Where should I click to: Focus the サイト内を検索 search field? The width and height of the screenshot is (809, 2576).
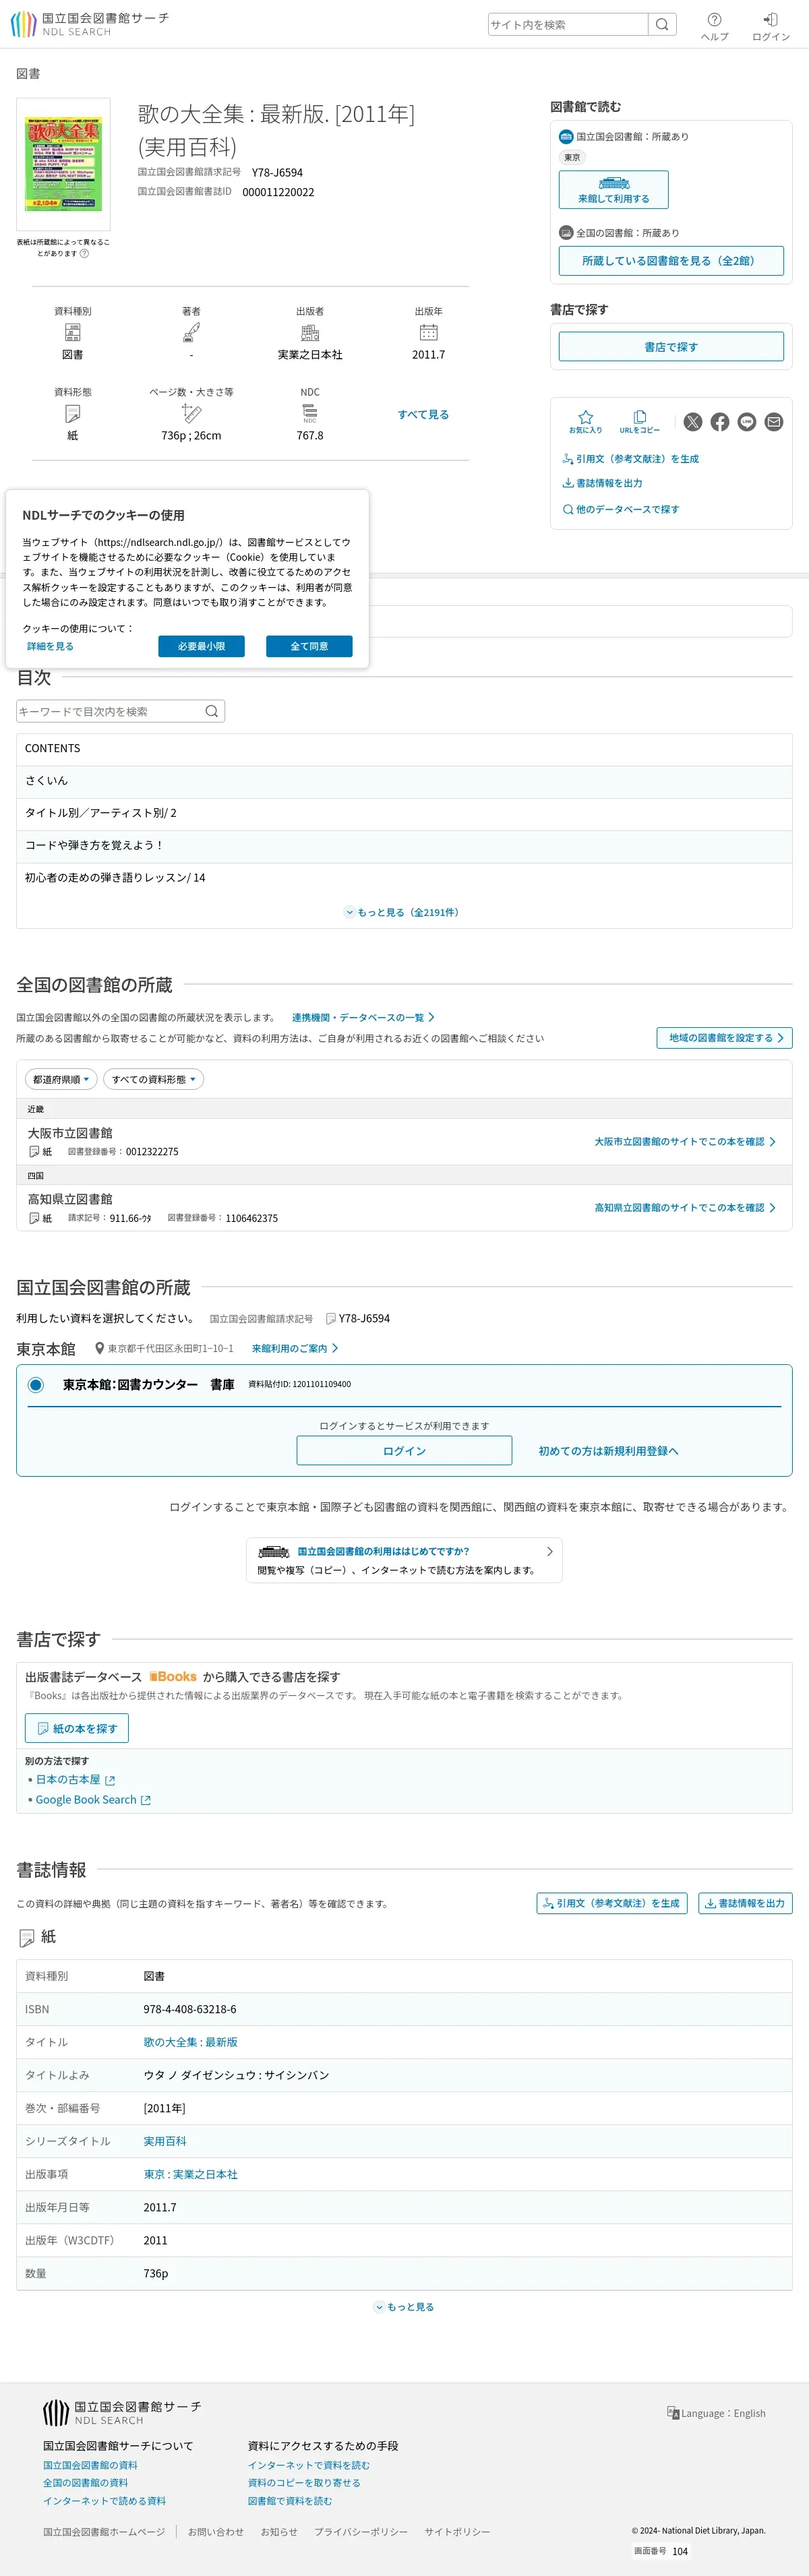568,24
